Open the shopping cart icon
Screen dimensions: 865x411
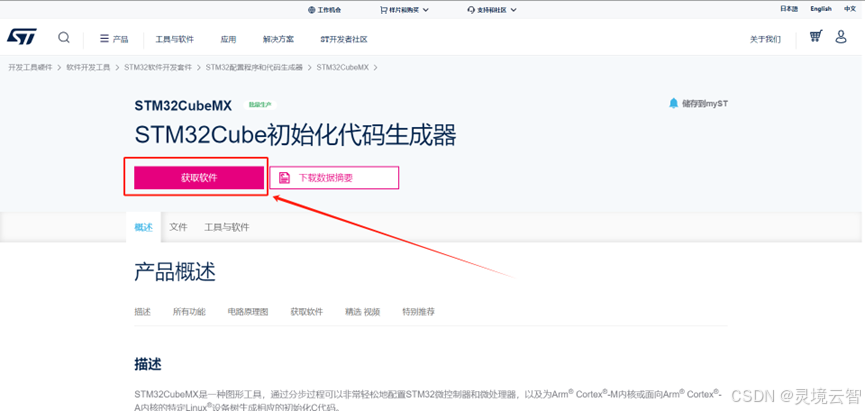point(815,36)
